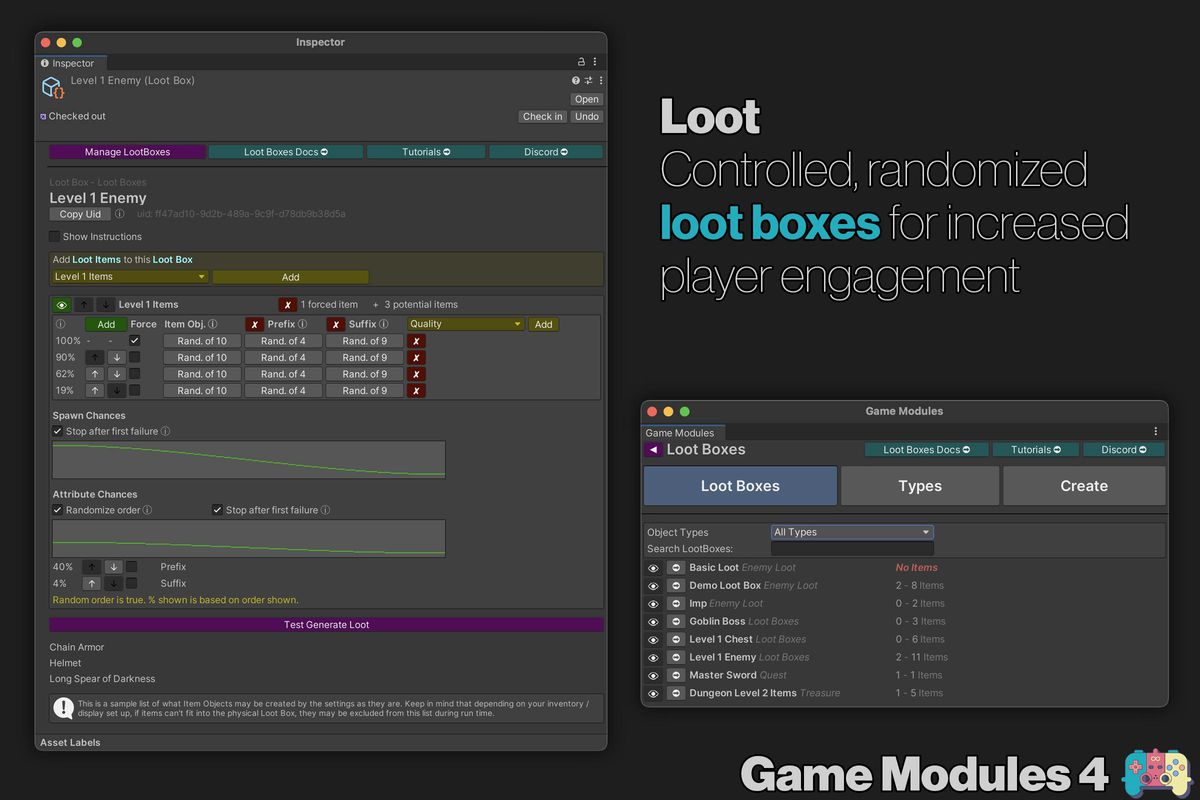Uncheck Force on the 100% row
The height and width of the screenshot is (800, 1200).
tap(135, 341)
